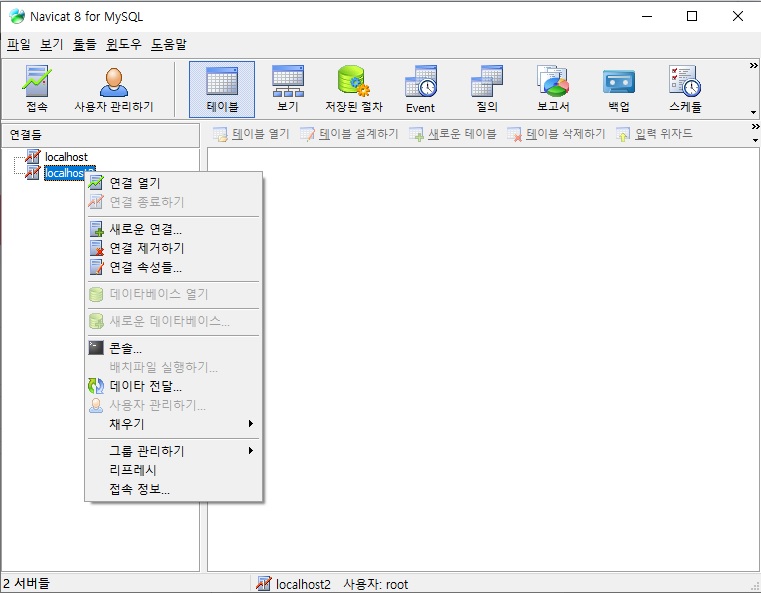
Task: Open the 파일 menu
Action: 18,45
